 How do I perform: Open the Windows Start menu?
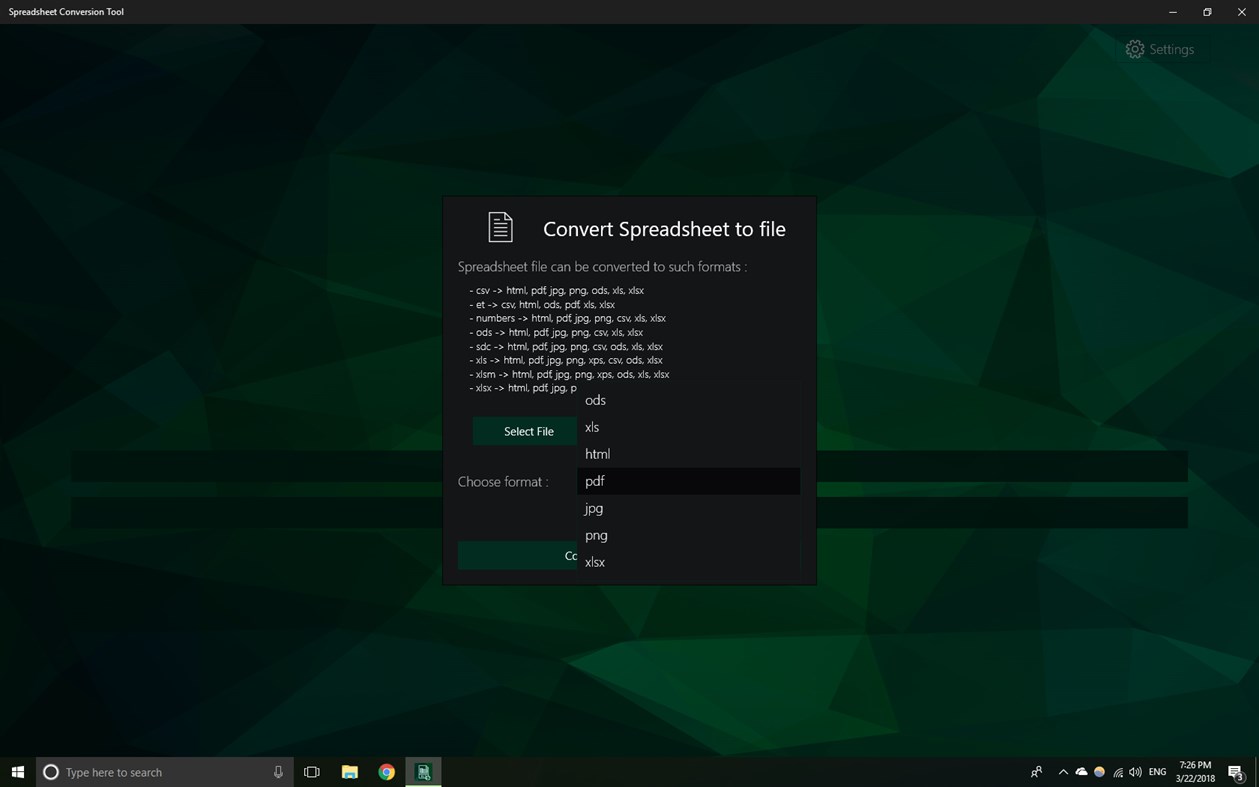coord(19,771)
